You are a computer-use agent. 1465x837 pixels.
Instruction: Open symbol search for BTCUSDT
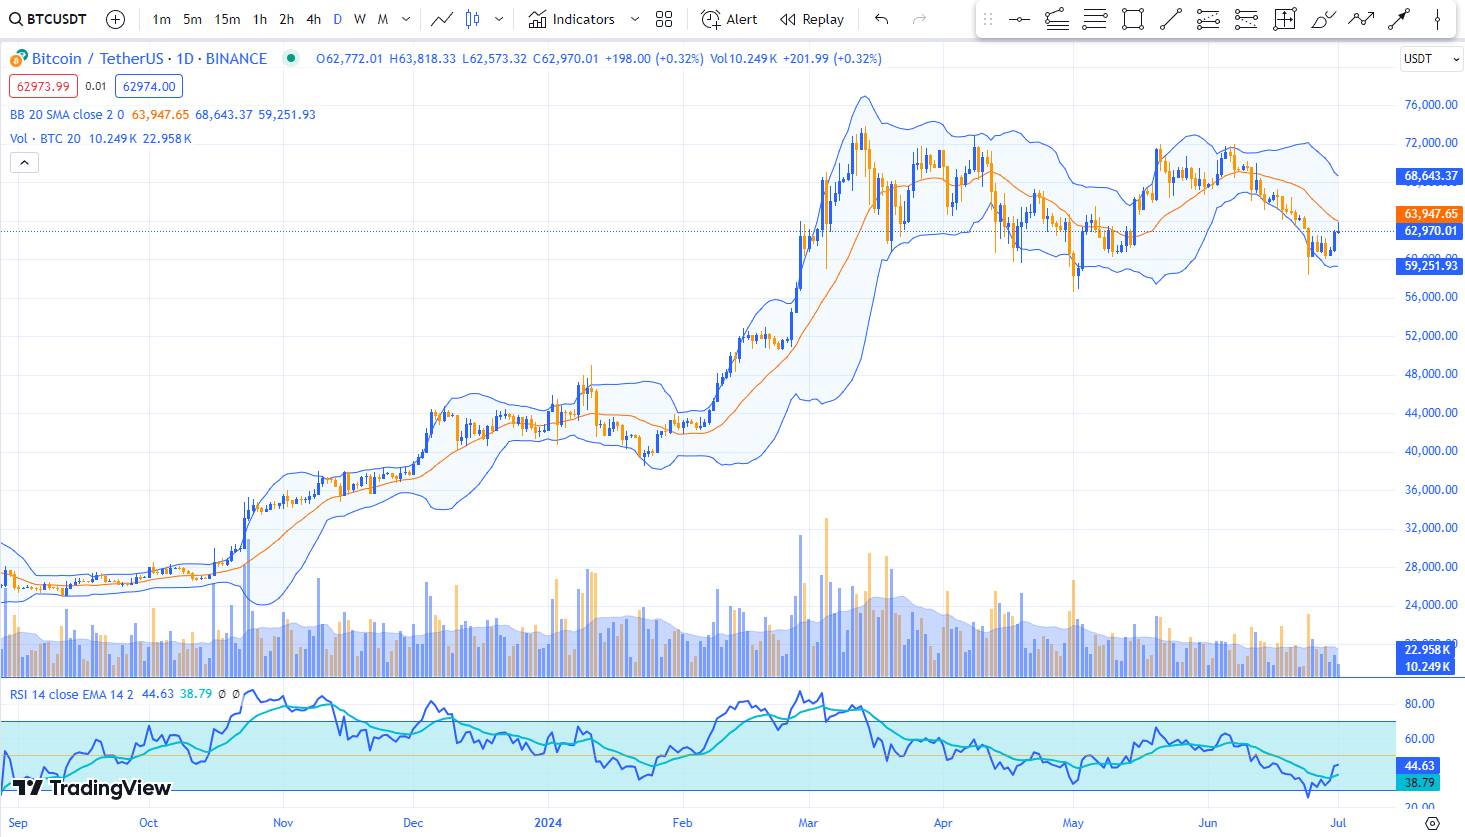[49, 19]
